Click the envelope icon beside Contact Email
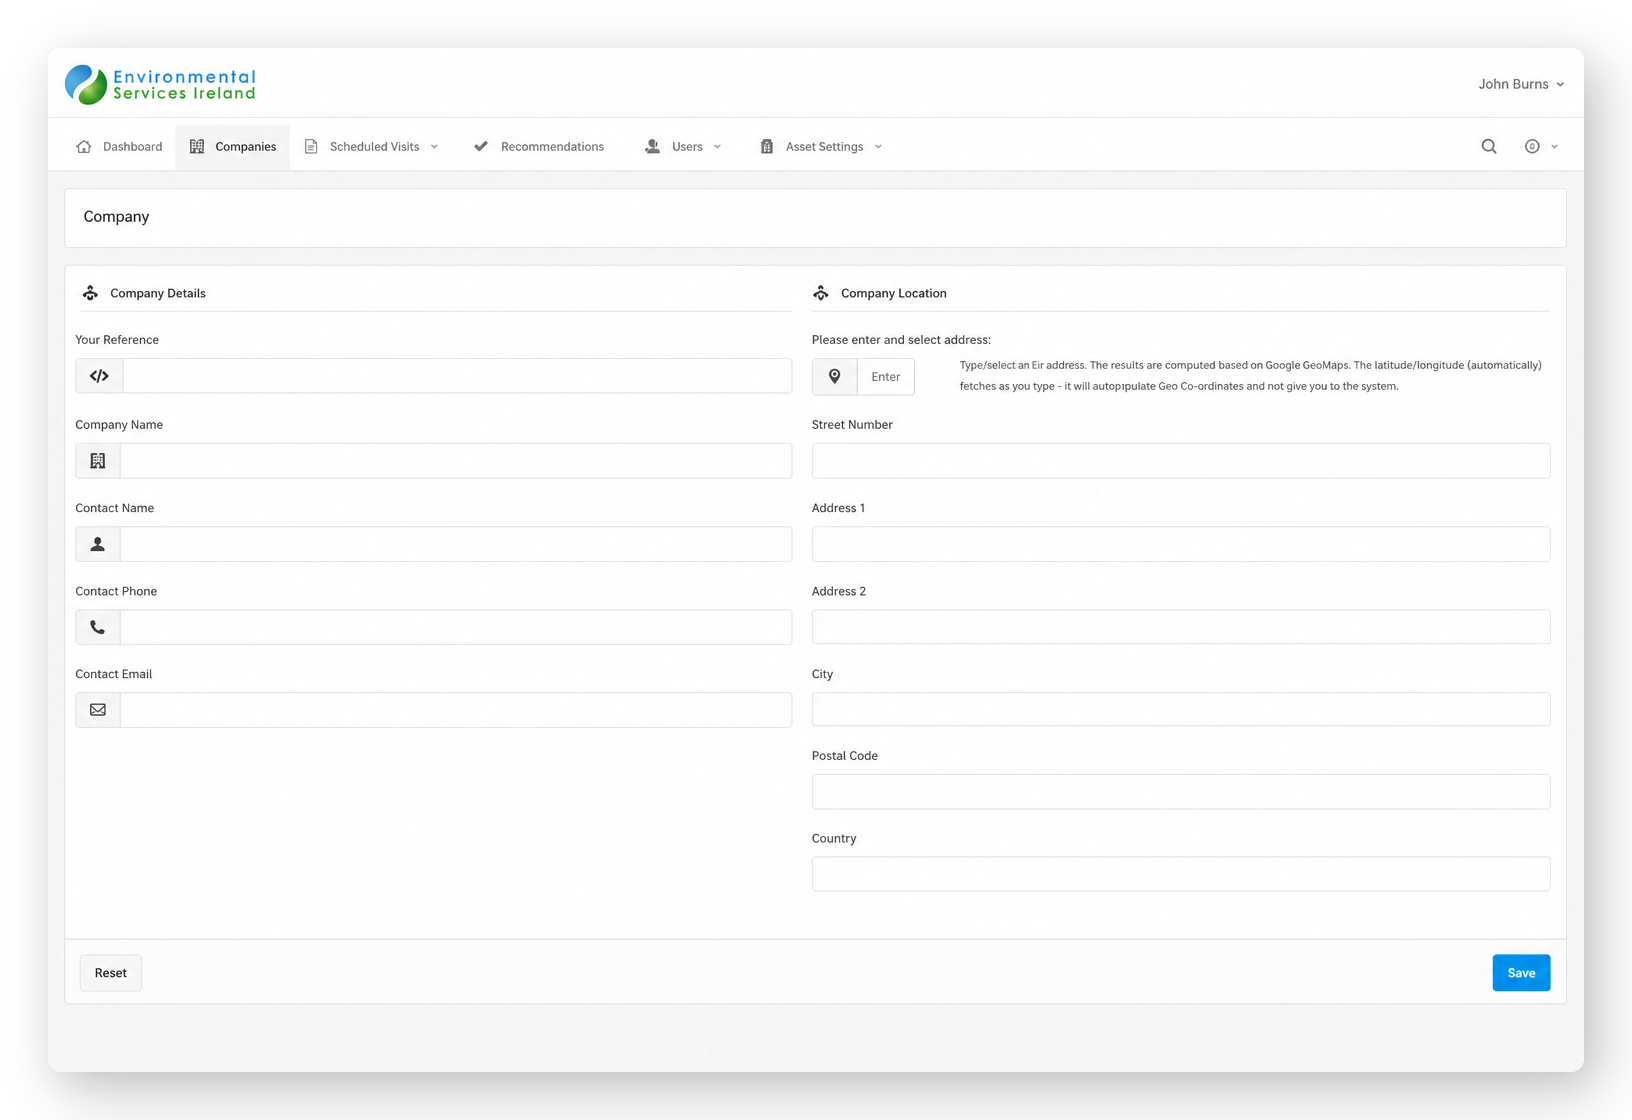Screen dimensions: 1632x1120 coord(98,710)
